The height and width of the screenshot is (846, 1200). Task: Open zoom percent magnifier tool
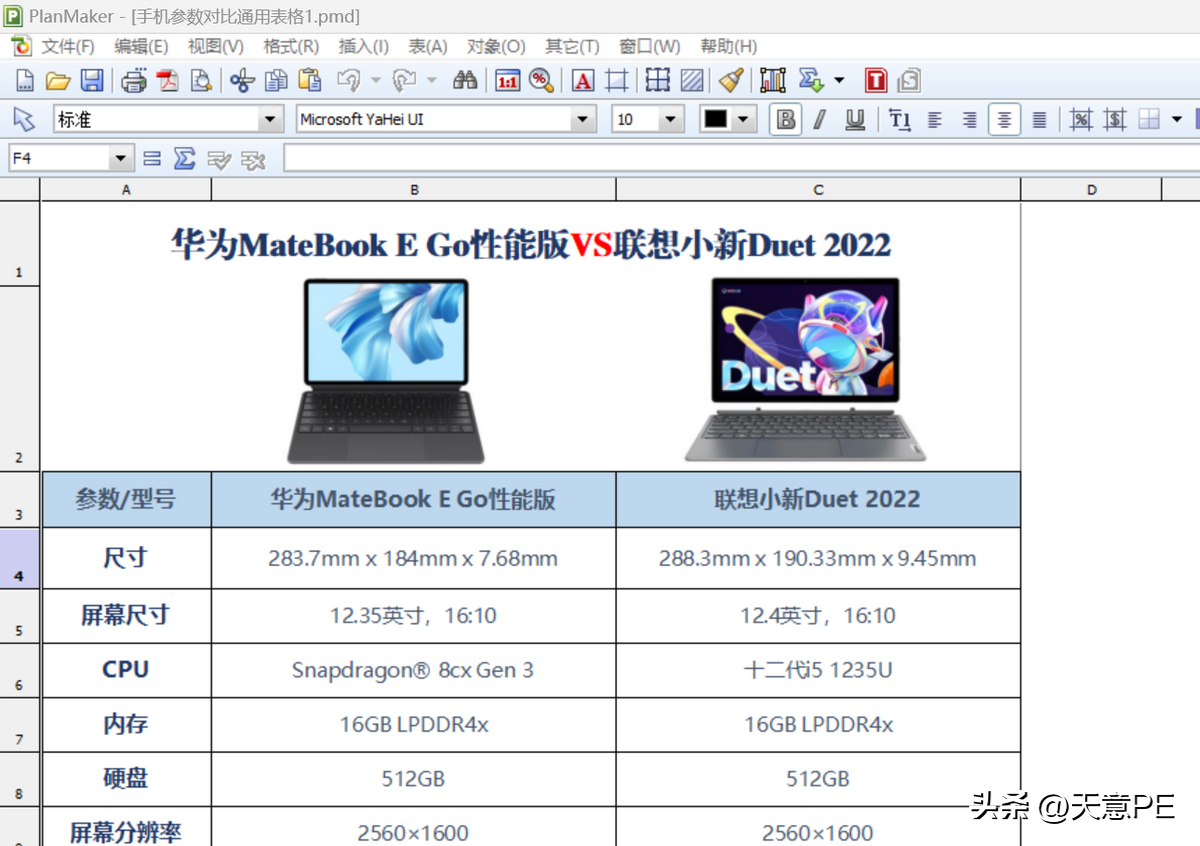click(542, 81)
